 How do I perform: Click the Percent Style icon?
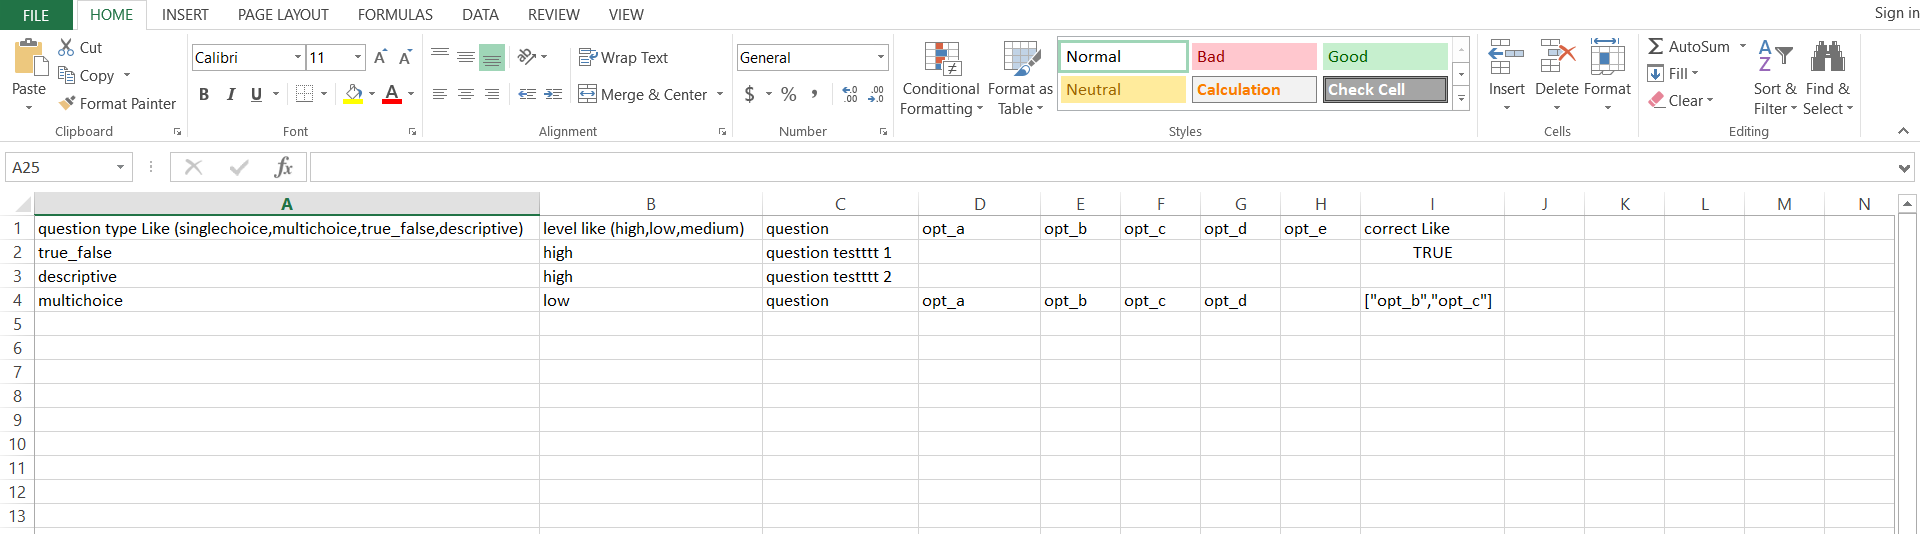coord(789,94)
